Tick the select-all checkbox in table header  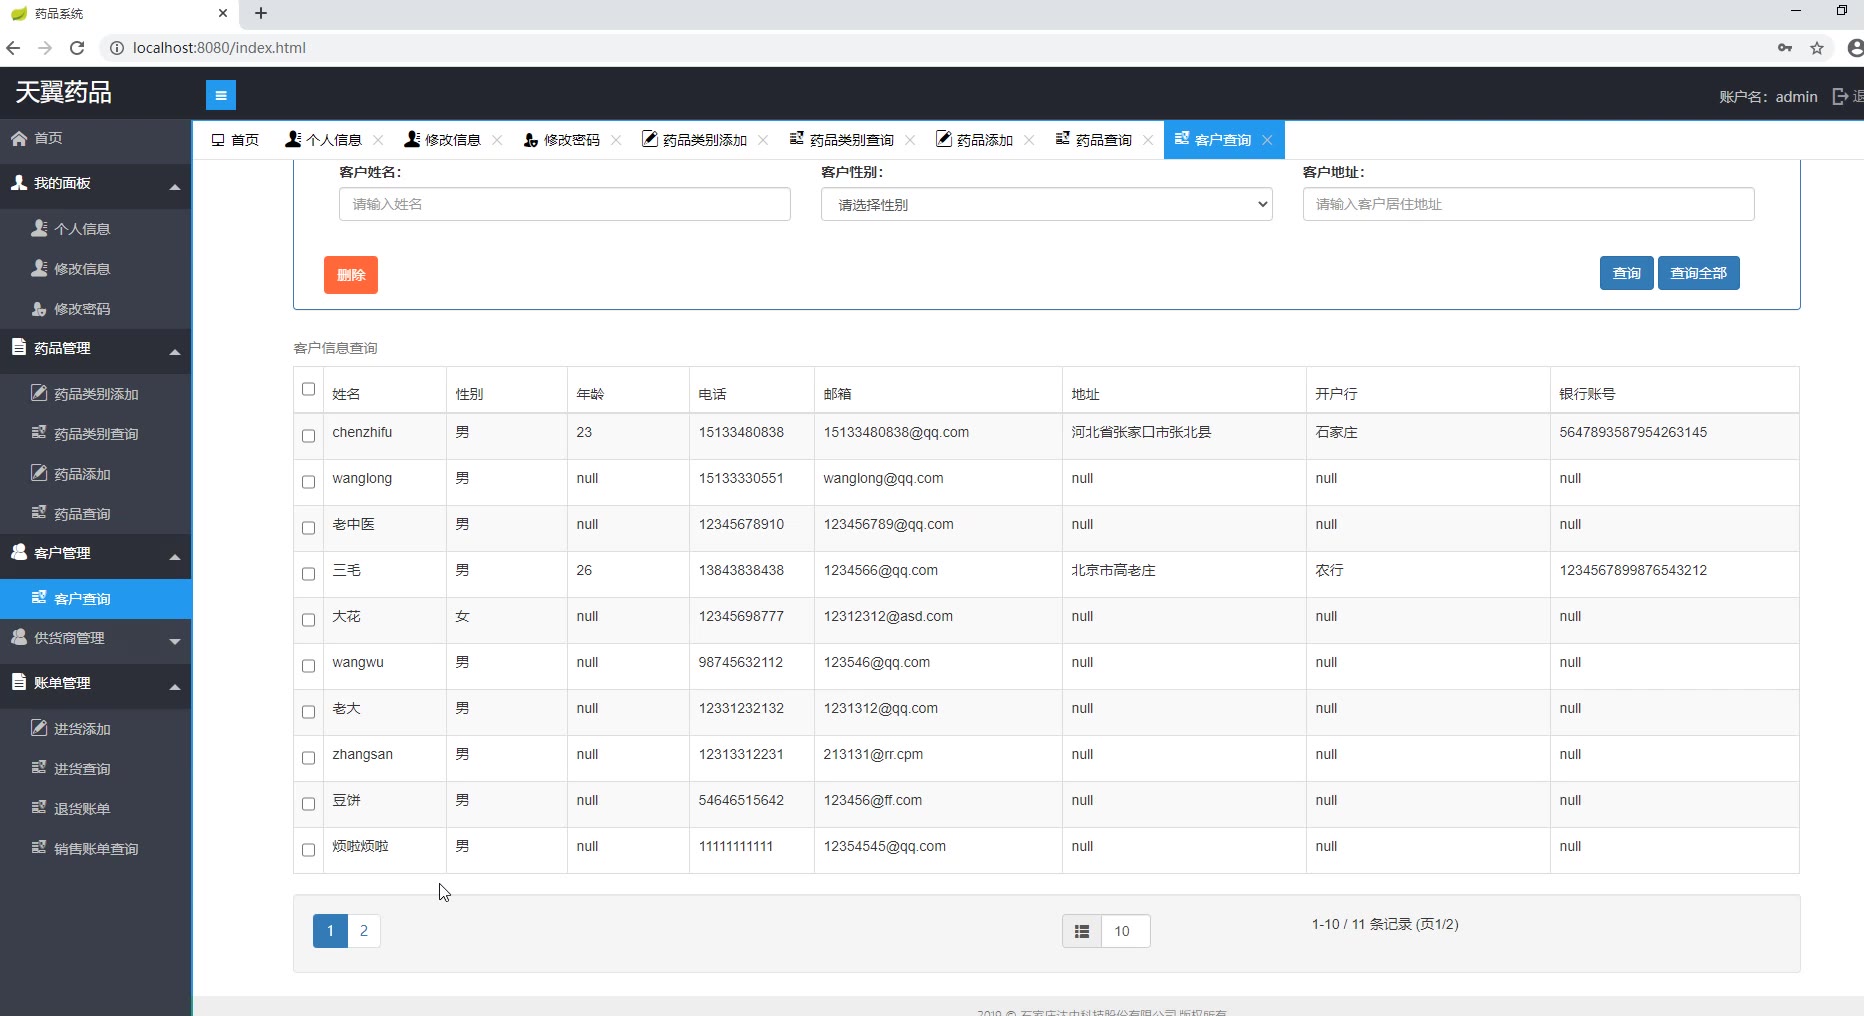pyautogui.click(x=308, y=389)
